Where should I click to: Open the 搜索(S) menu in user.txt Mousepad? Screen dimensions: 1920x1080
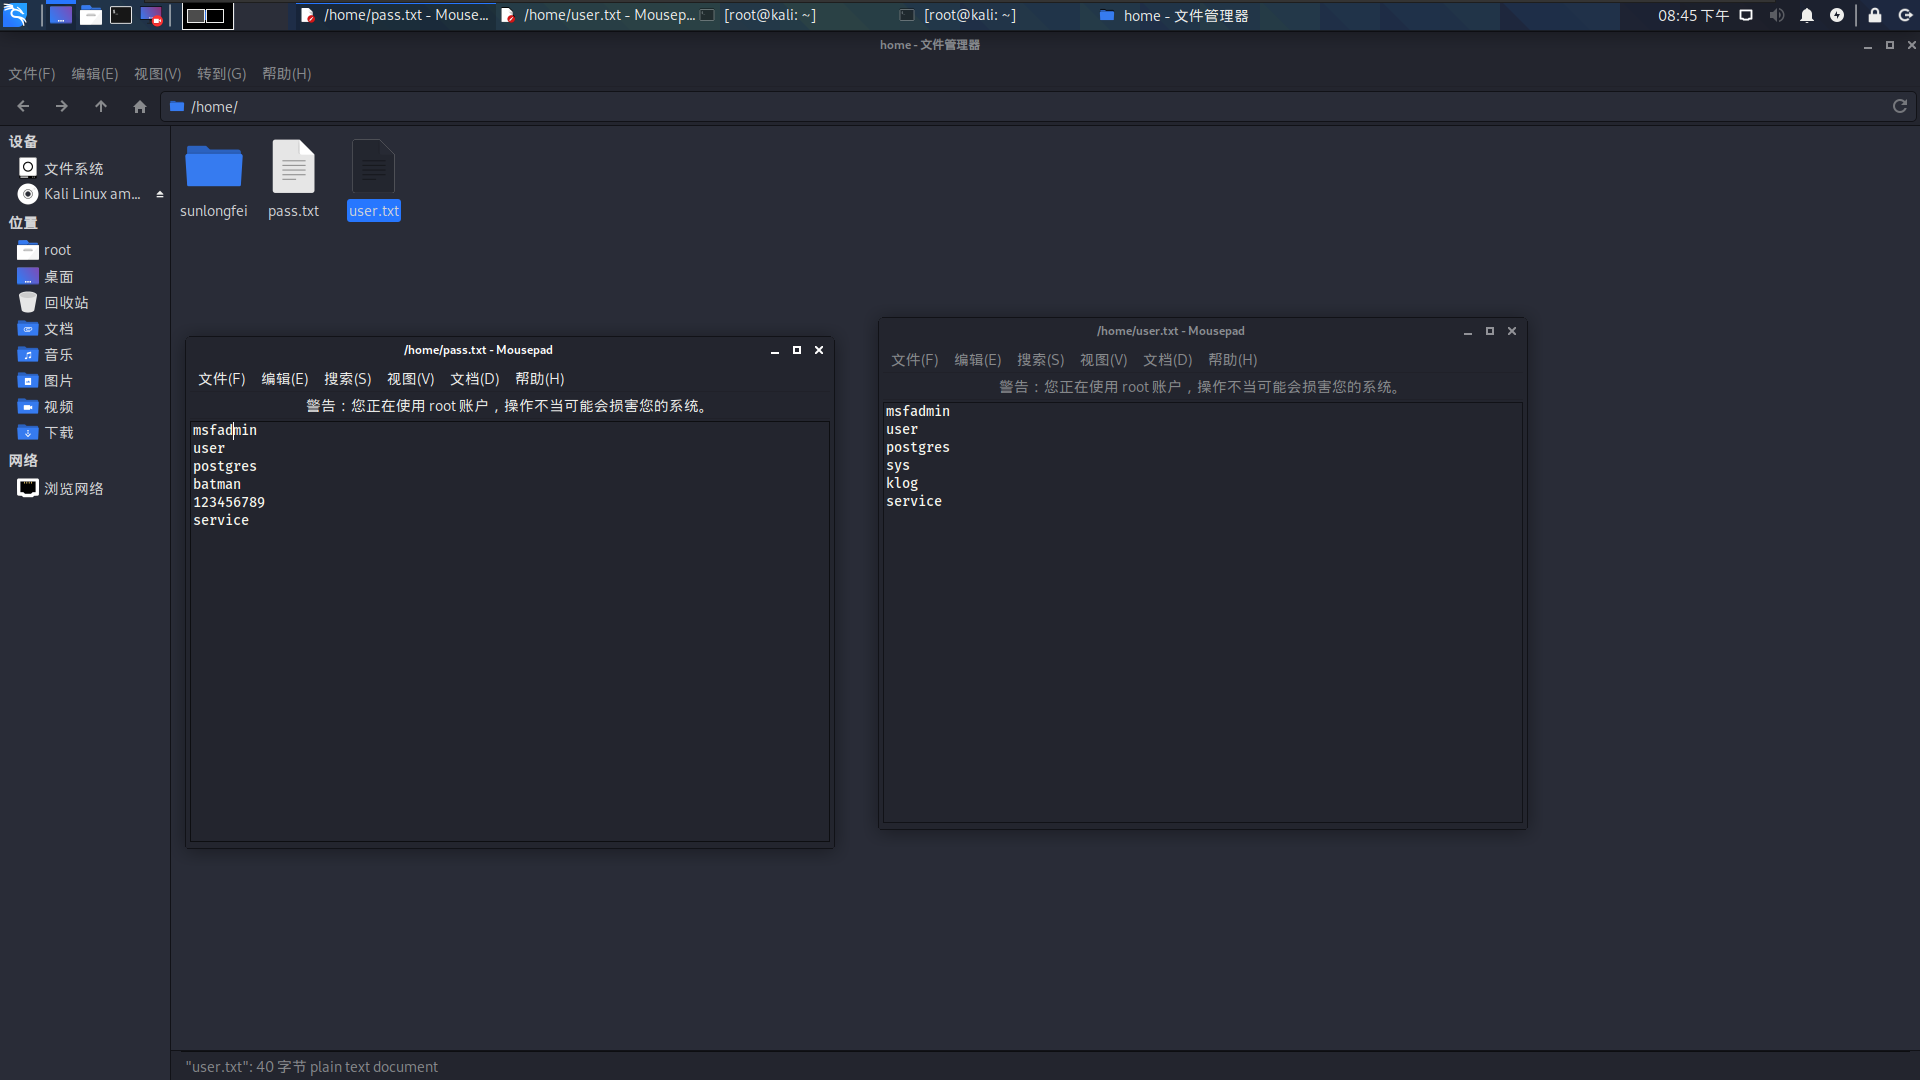click(1040, 360)
